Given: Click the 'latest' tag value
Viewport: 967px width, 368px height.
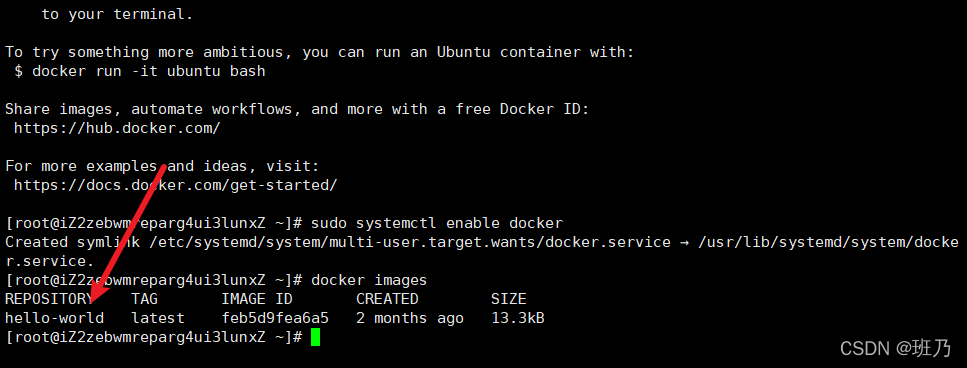Looking at the screenshot, I should coord(158,319).
